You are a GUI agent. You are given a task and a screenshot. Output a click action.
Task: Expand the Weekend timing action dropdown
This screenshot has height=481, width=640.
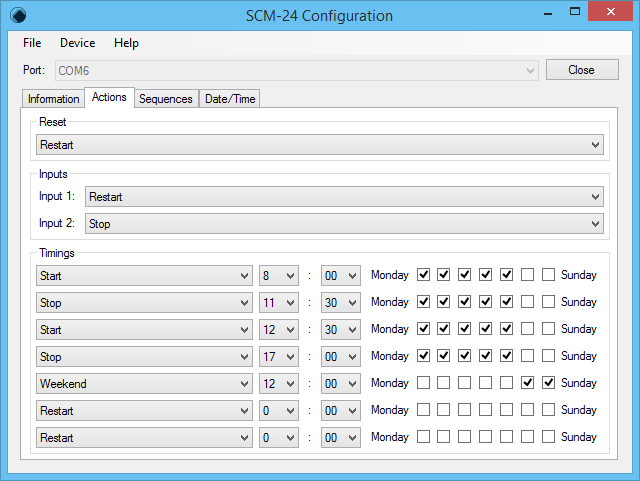coord(144,383)
